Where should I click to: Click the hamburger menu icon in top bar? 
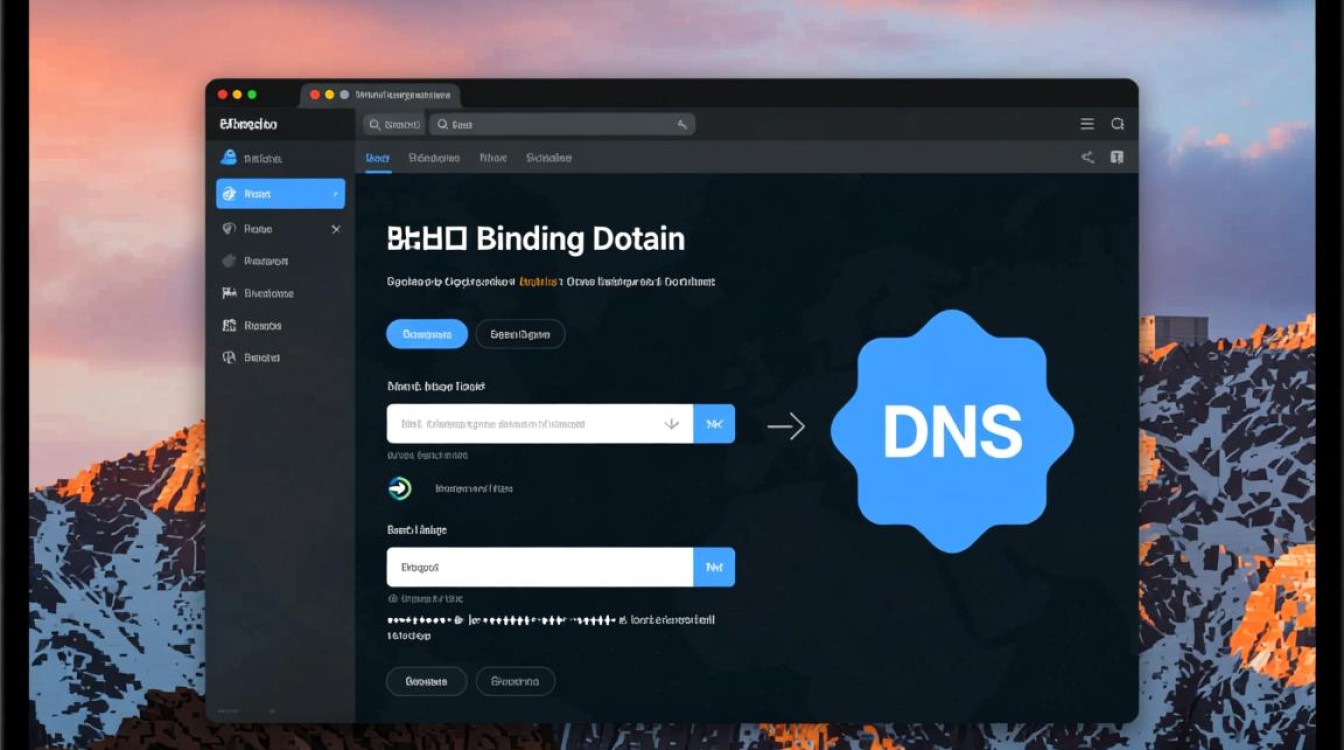(x=1087, y=124)
